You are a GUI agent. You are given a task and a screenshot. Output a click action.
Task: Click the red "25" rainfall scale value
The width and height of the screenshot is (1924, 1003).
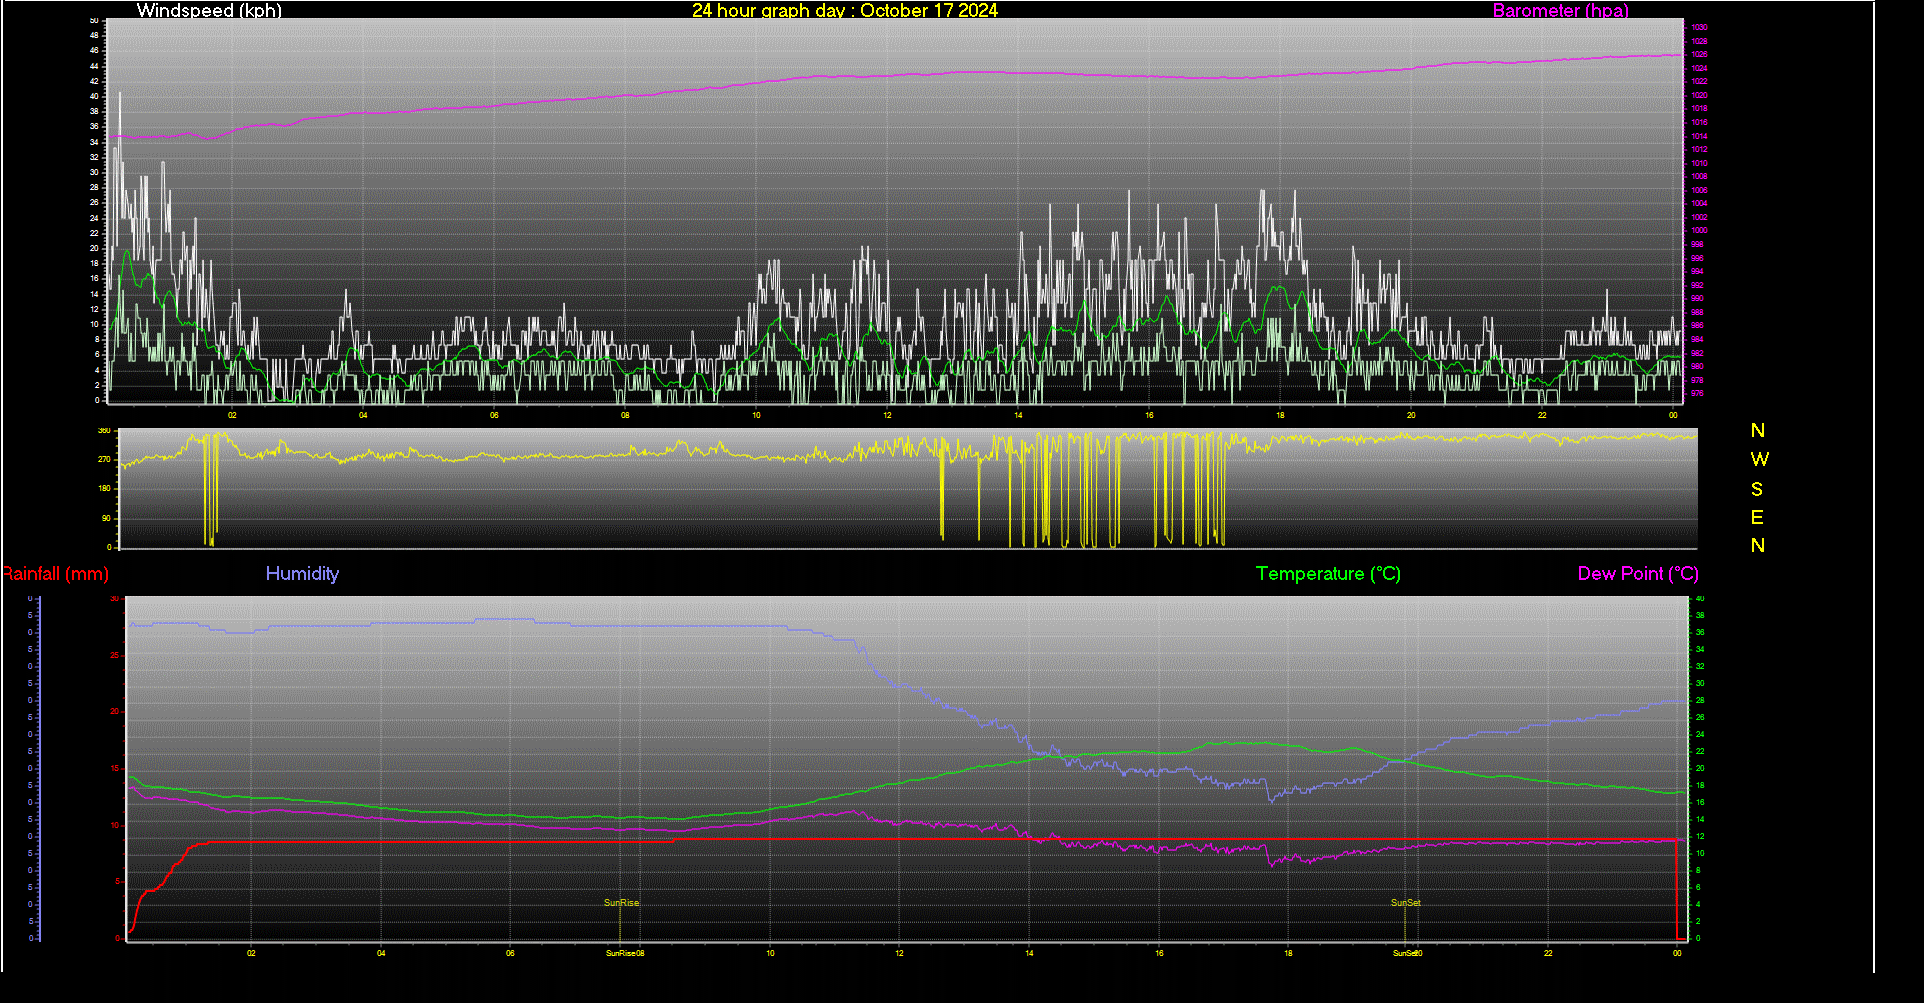(x=115, y=655)
